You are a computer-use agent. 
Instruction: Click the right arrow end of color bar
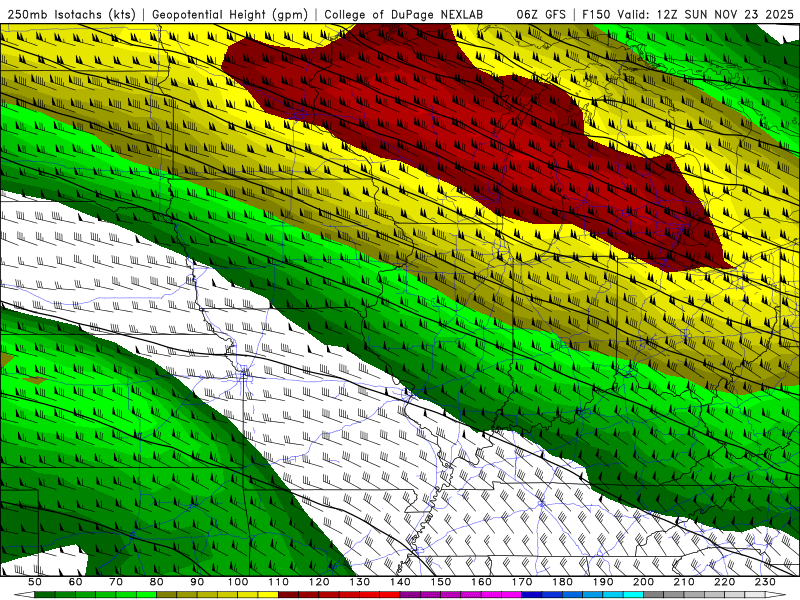click(775, 594)
